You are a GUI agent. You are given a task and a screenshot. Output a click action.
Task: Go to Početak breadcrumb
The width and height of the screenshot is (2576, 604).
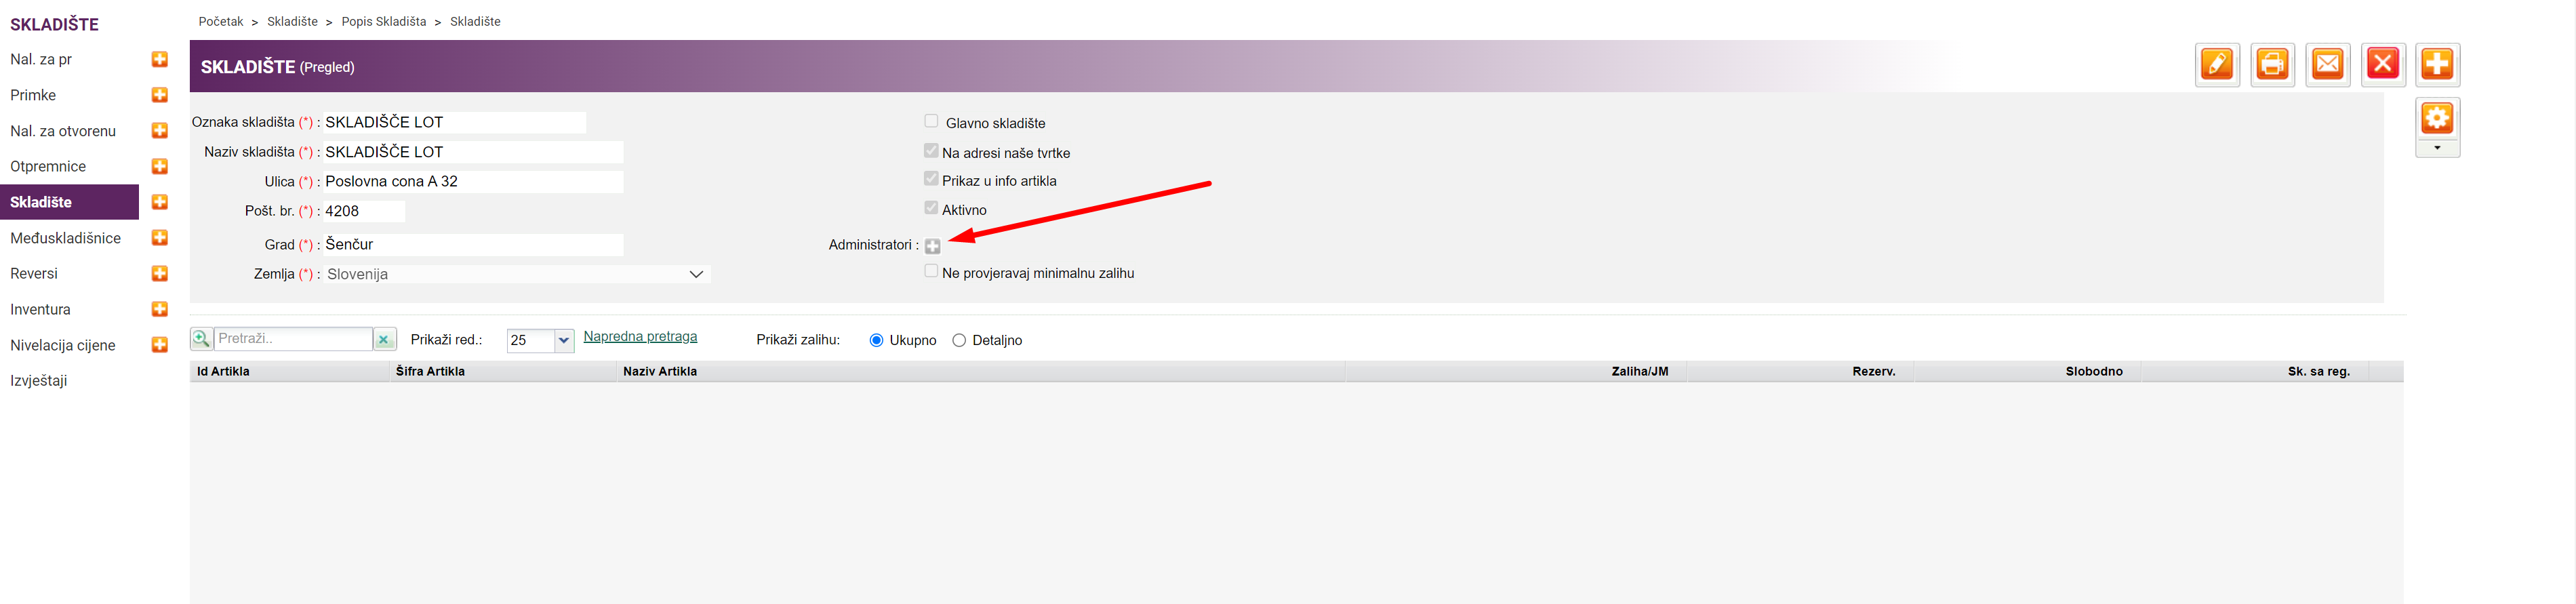(221, 22)
